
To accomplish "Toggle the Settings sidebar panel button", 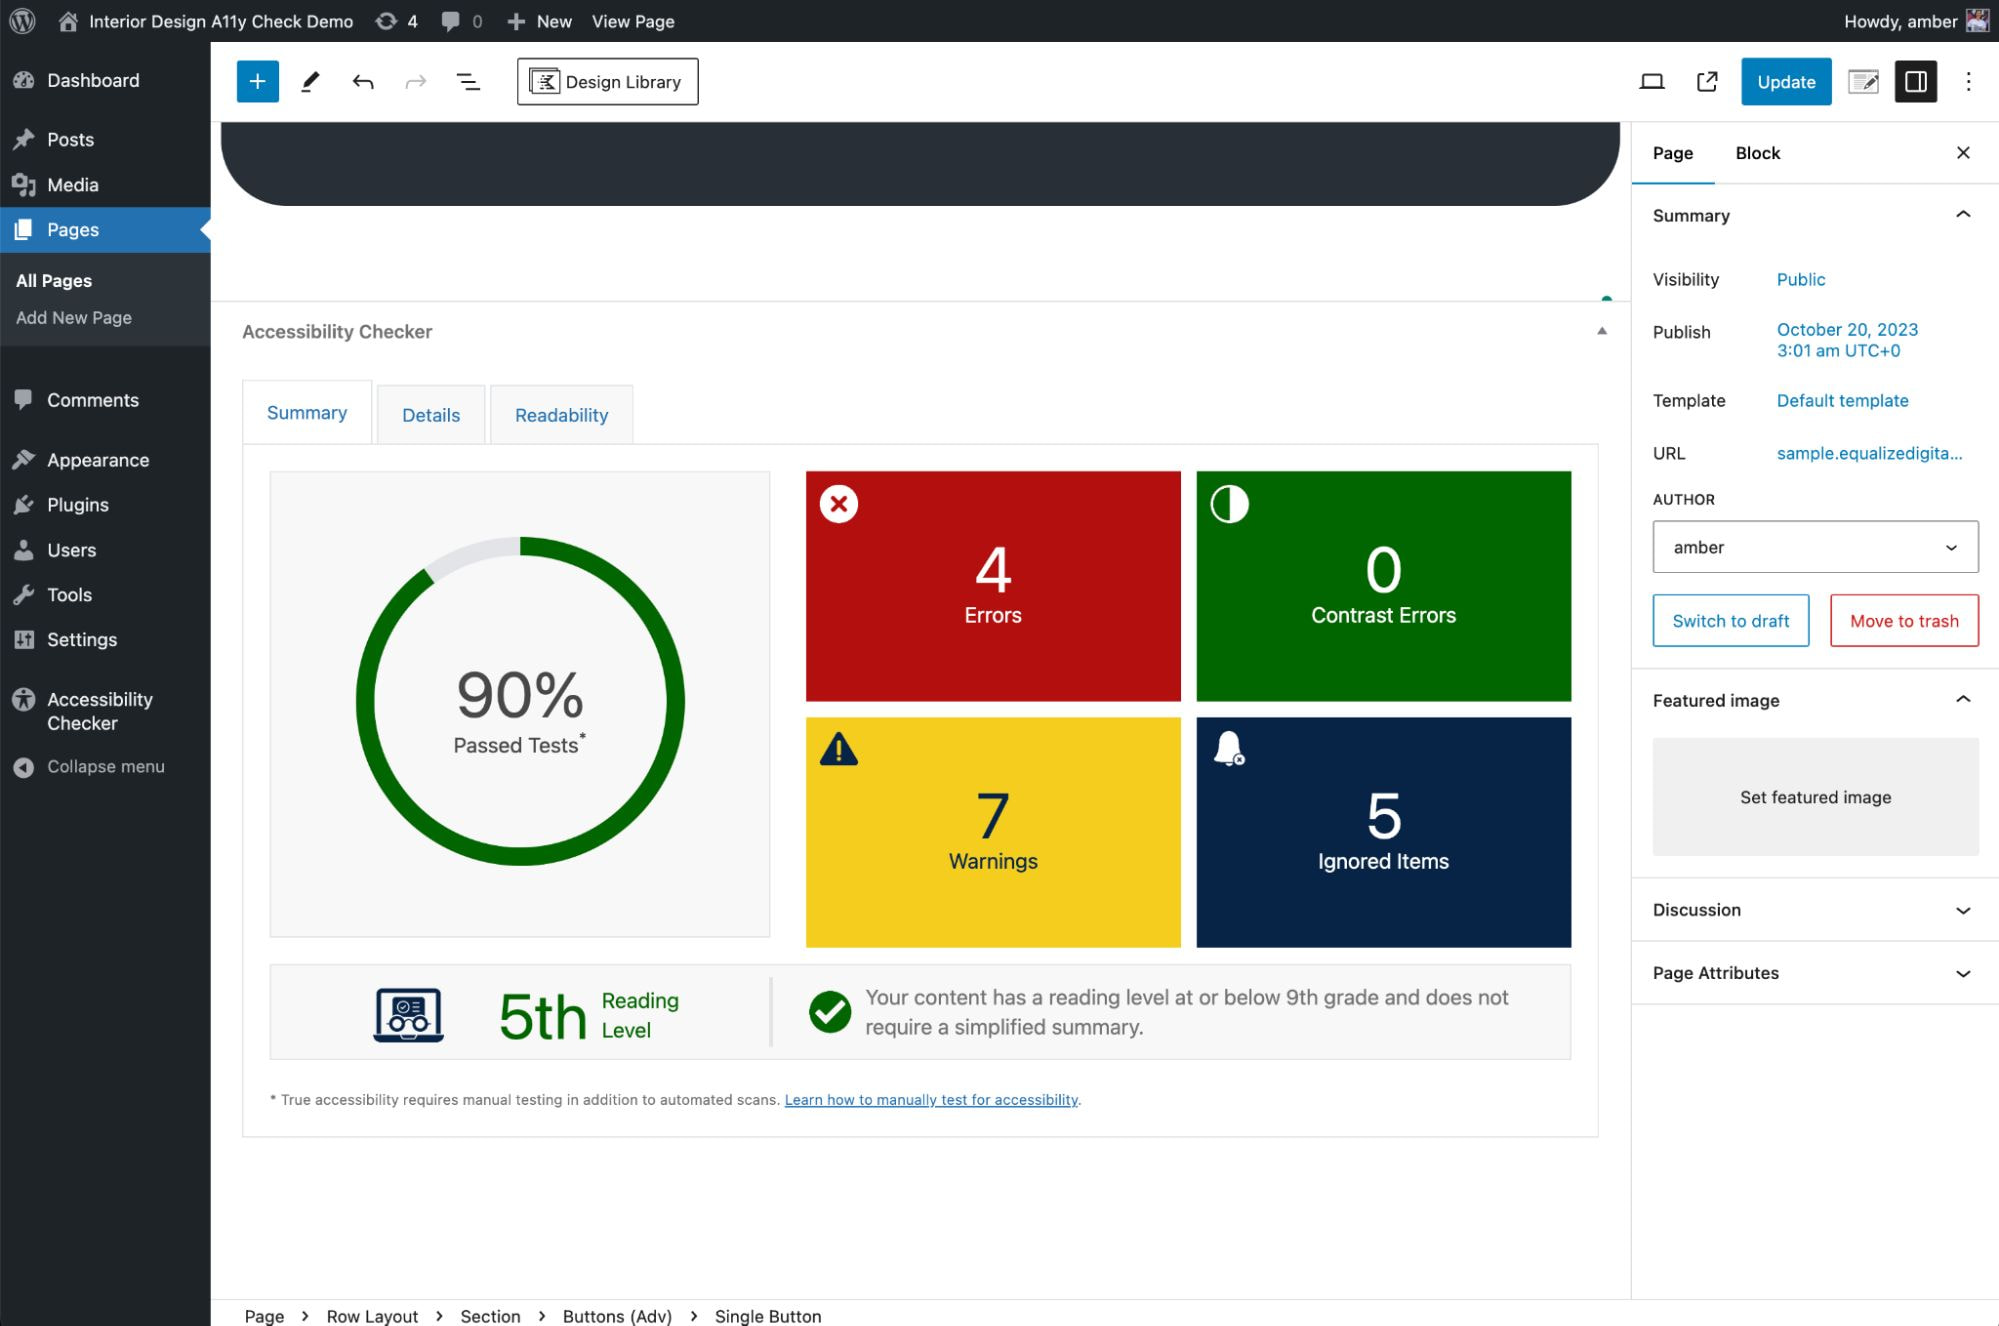I will (x=1915, y=82).
